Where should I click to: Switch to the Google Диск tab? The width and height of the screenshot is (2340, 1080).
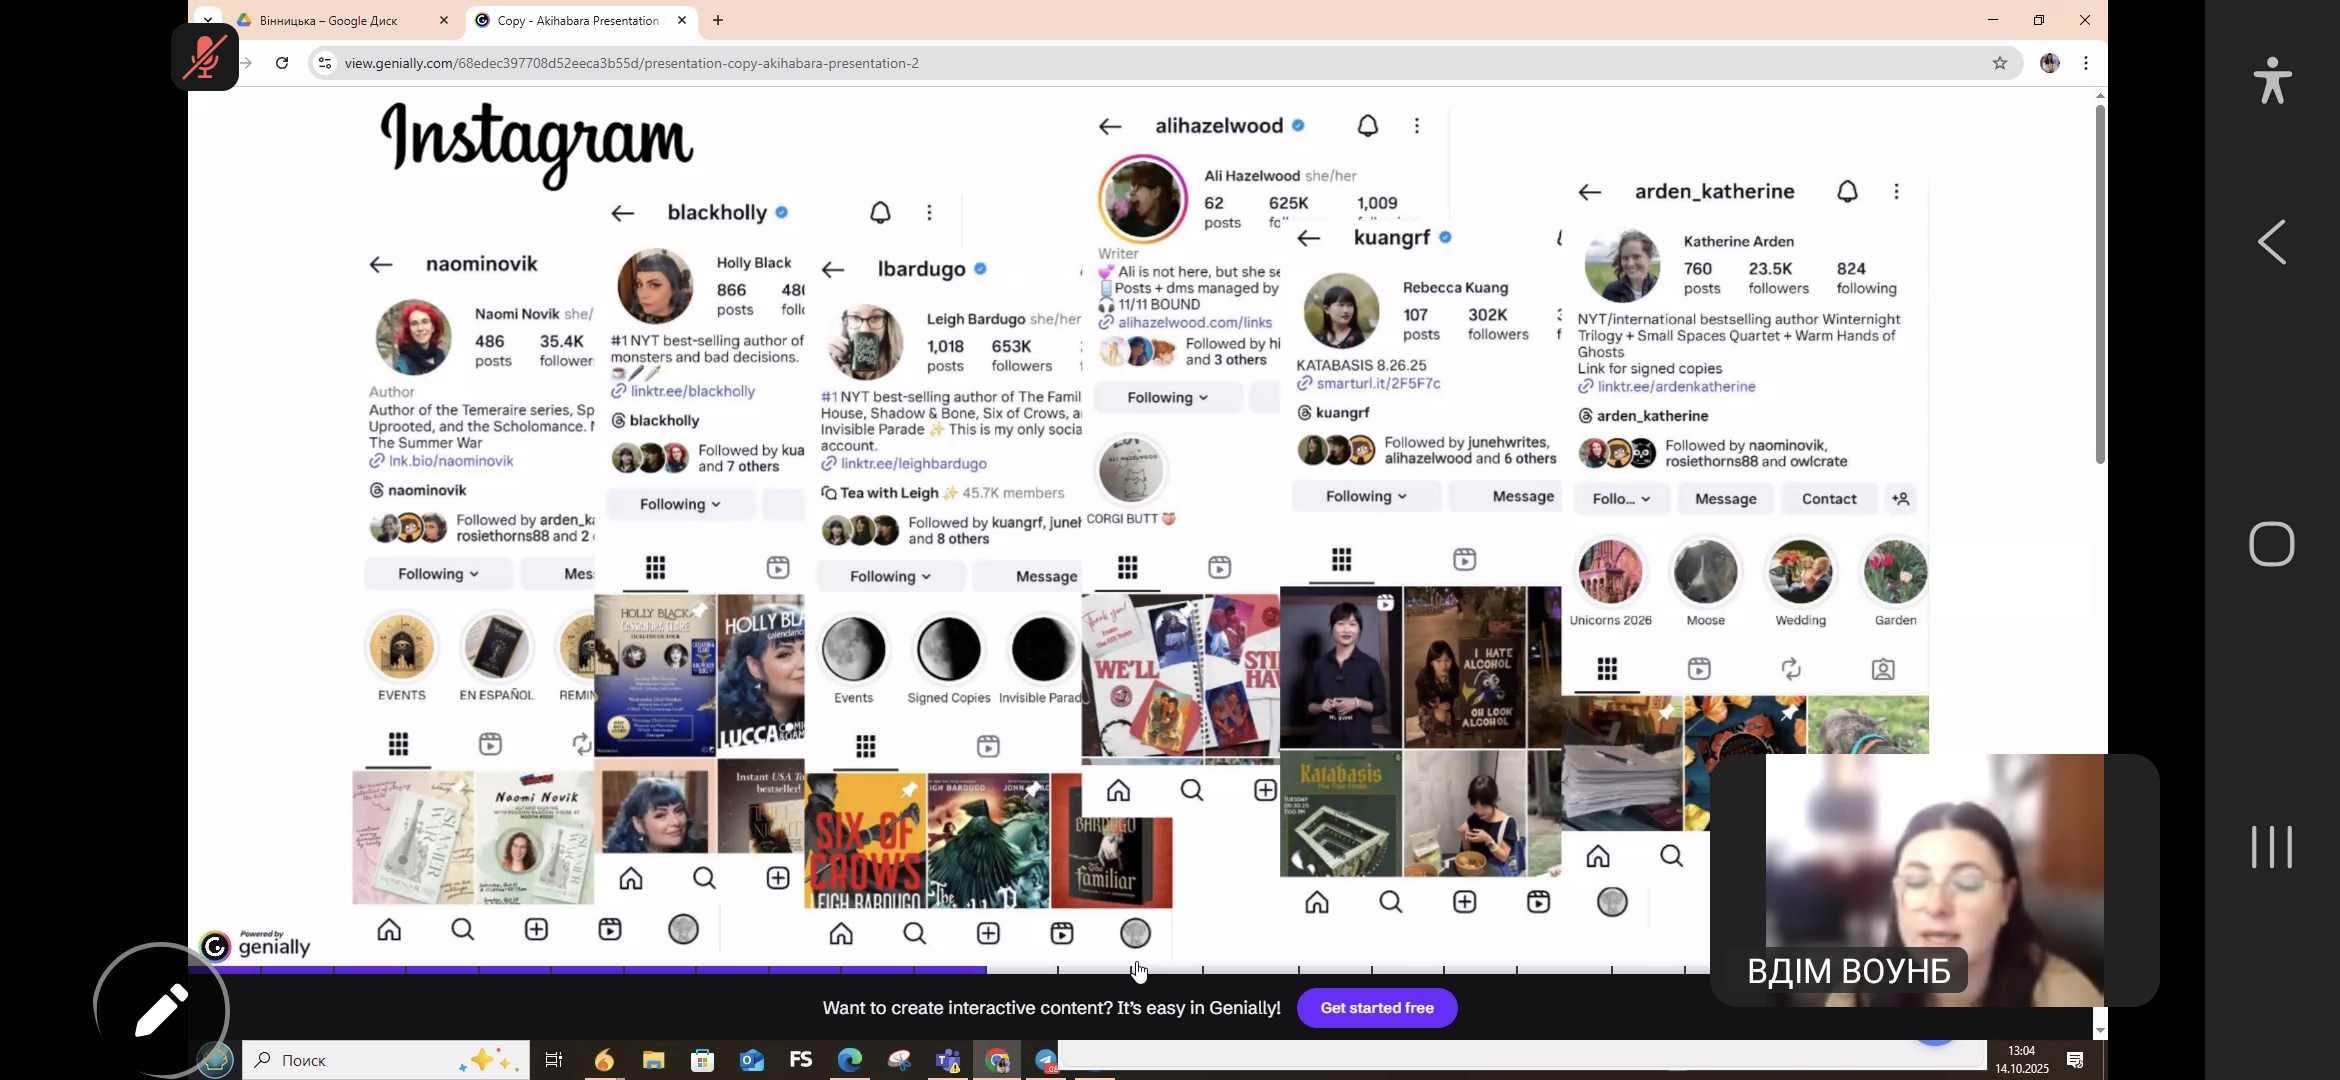[x=330, y=20]
